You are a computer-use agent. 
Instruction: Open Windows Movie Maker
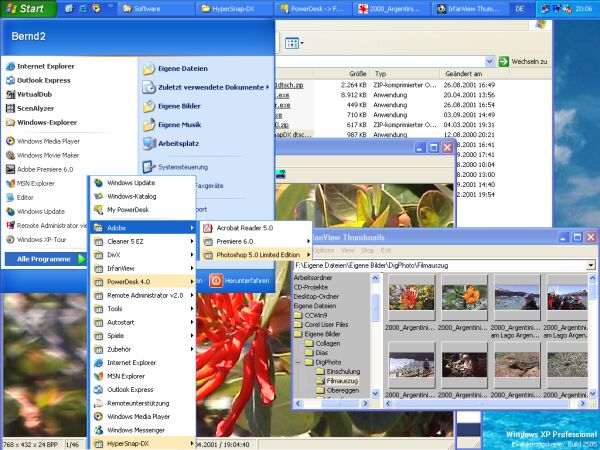tap(42, 155)
